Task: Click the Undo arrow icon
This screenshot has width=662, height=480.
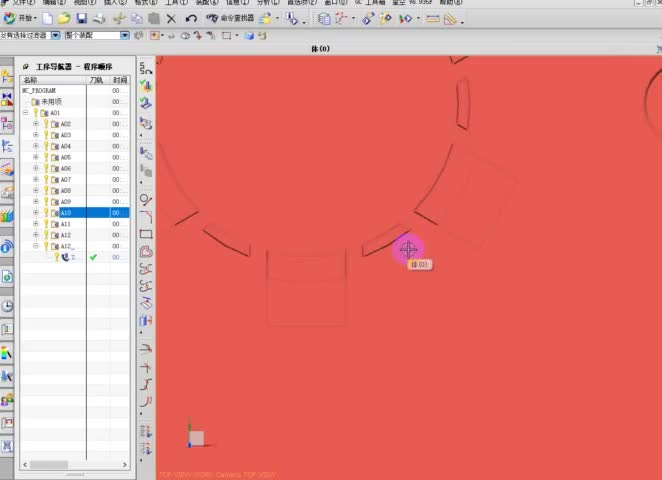Action: (190, 18)
